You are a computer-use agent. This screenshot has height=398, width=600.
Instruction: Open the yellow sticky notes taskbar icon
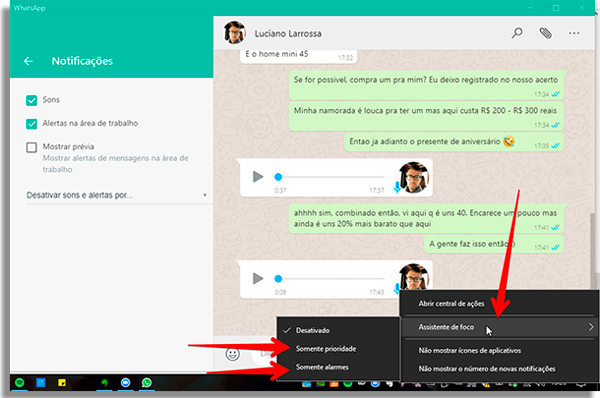click(x=62, y=382)
